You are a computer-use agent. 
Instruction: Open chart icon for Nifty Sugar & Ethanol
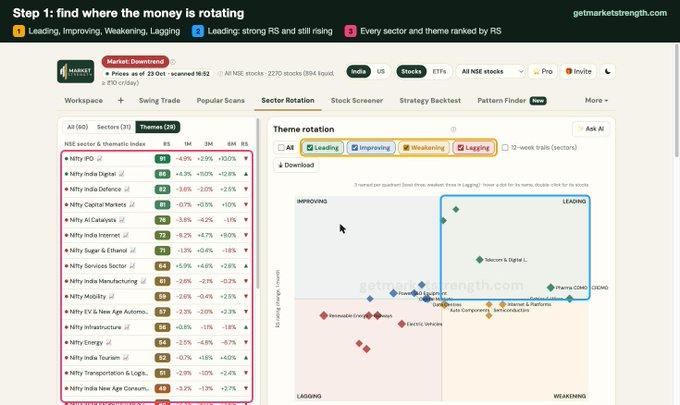click(133, 250)
